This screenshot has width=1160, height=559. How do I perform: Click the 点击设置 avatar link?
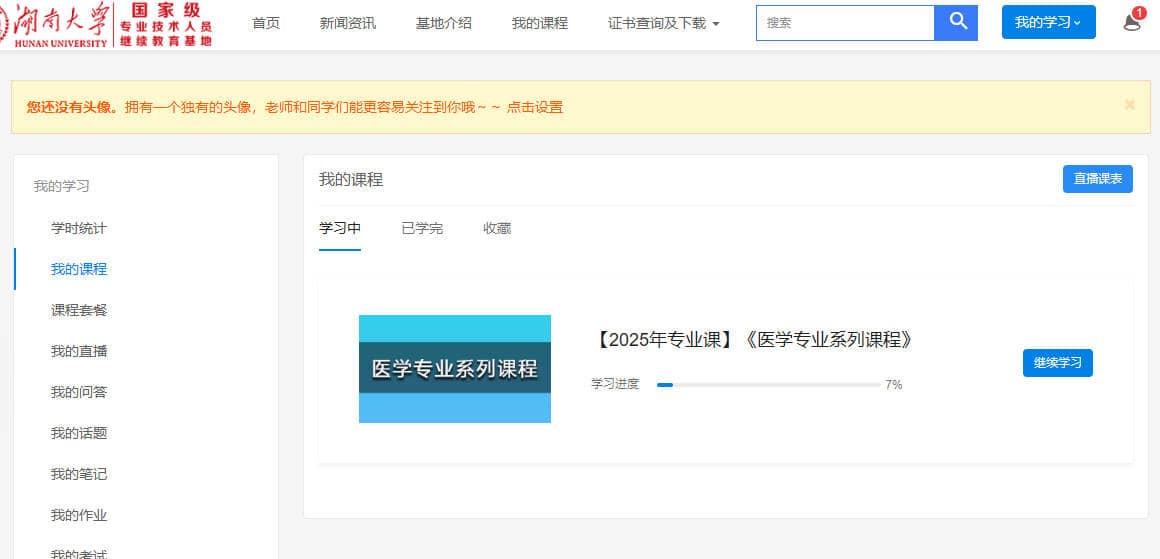(x=535, y=107)
